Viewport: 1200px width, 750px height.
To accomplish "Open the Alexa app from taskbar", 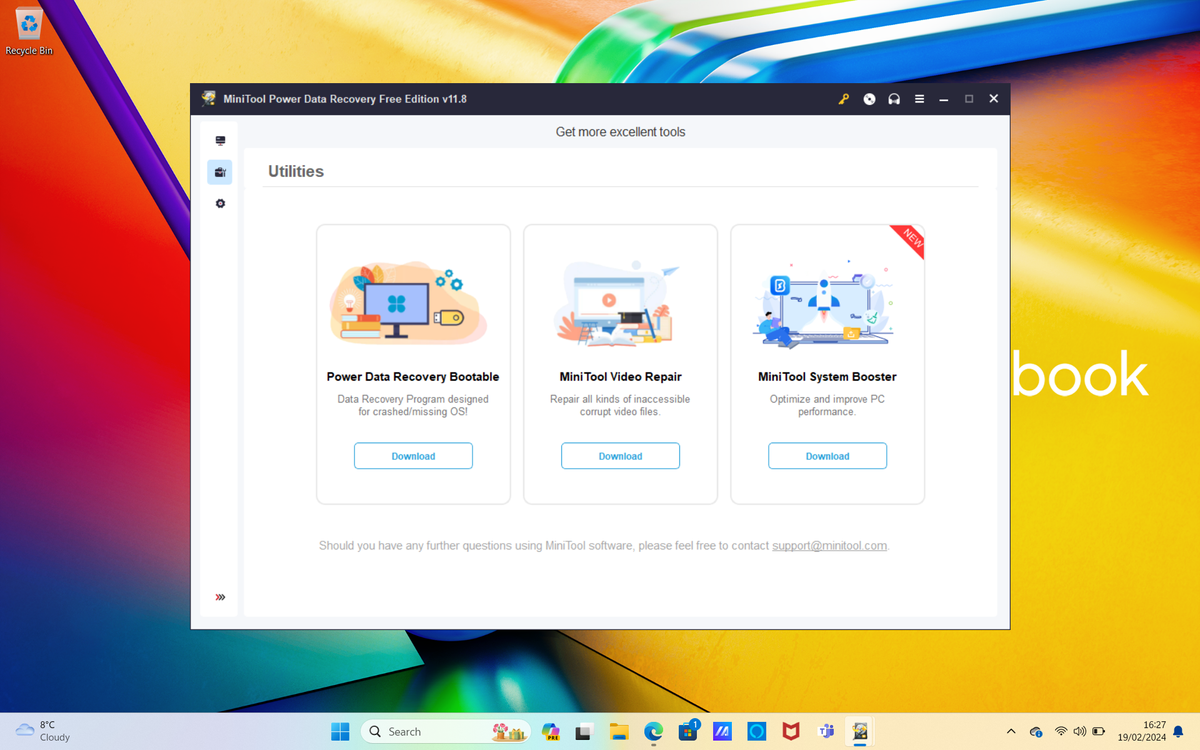I will [x=757, y=731].
